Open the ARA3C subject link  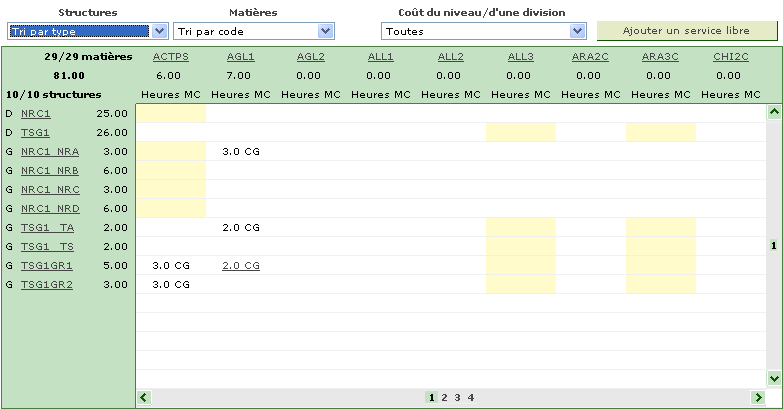coord(660,56)
